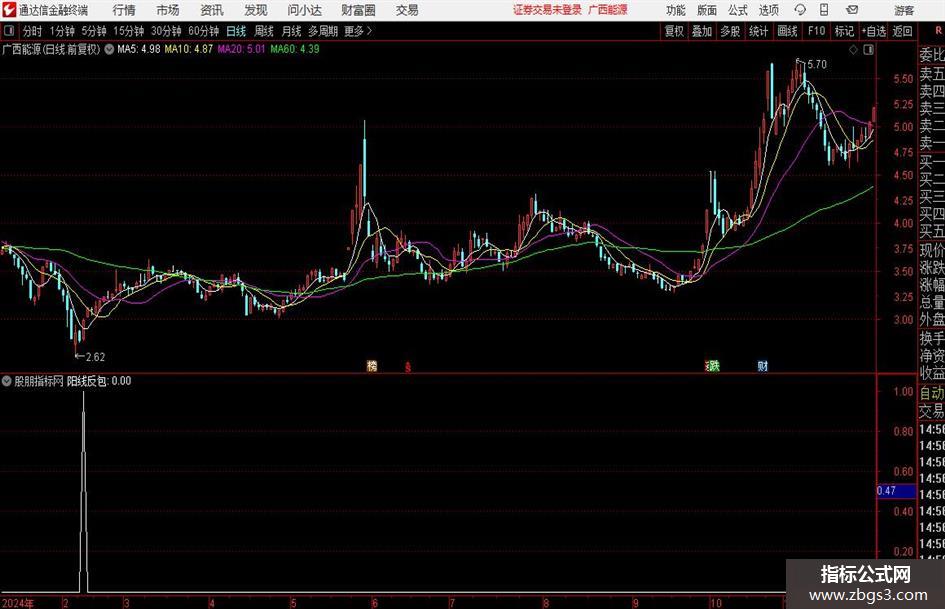This screenshot has height=609, width=945.
Task: Select the 周线 weekly period tab
Action: coord(263,31)
